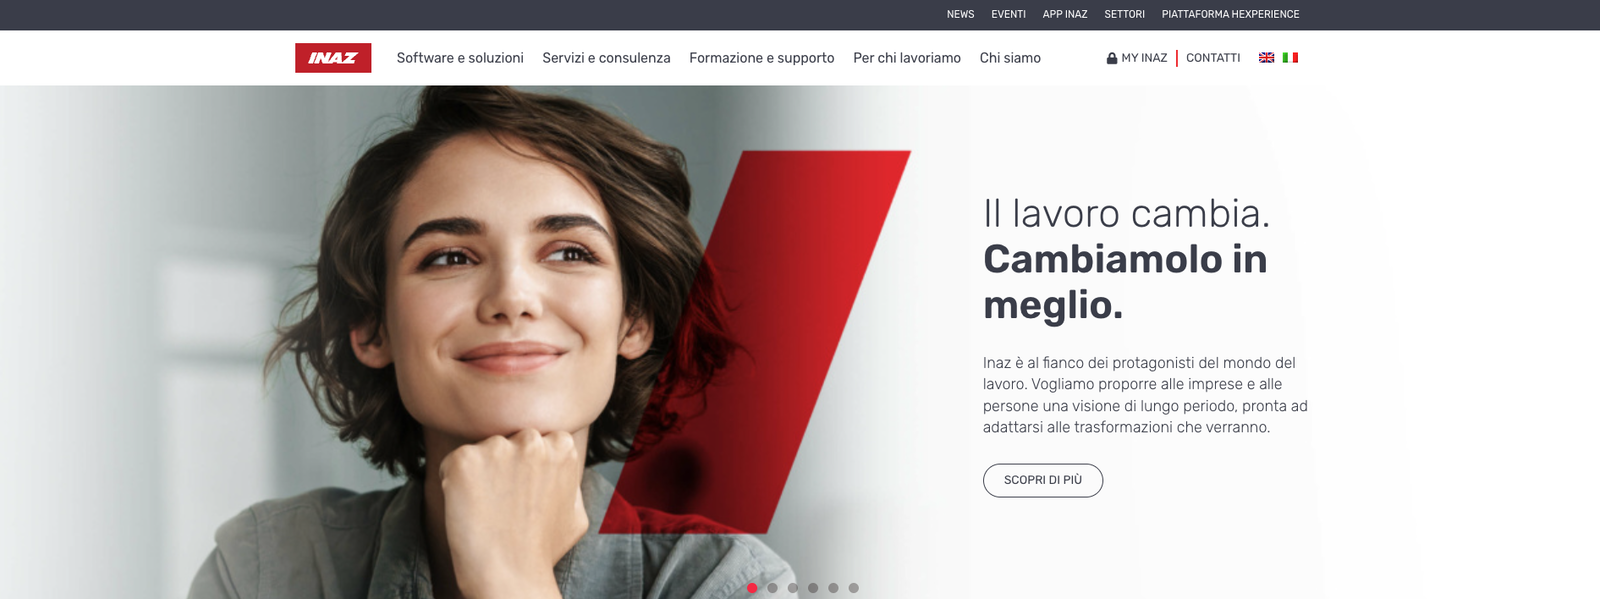The image size is (1600, 599).
Task: Switch site to English via UK flag
Action: [1266, 58]
